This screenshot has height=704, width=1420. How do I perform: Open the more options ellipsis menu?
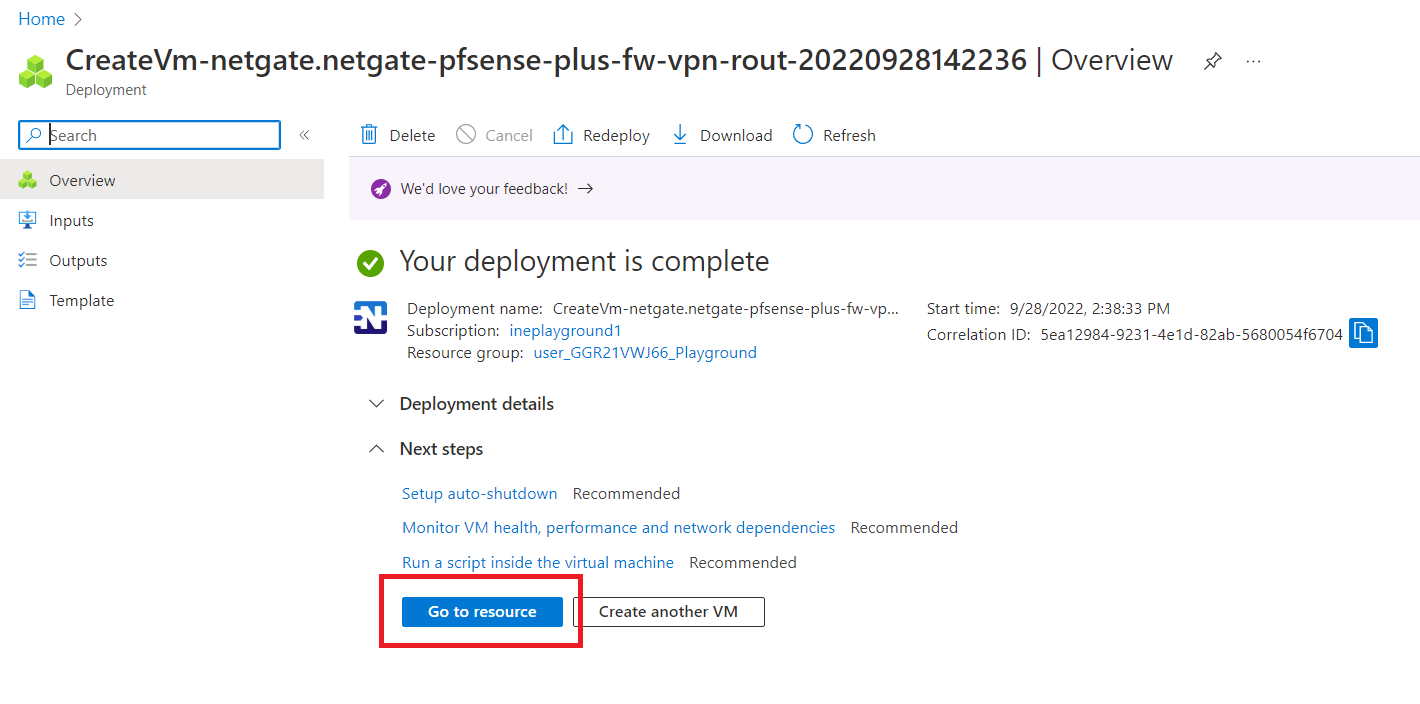[x=1253, y=61]
